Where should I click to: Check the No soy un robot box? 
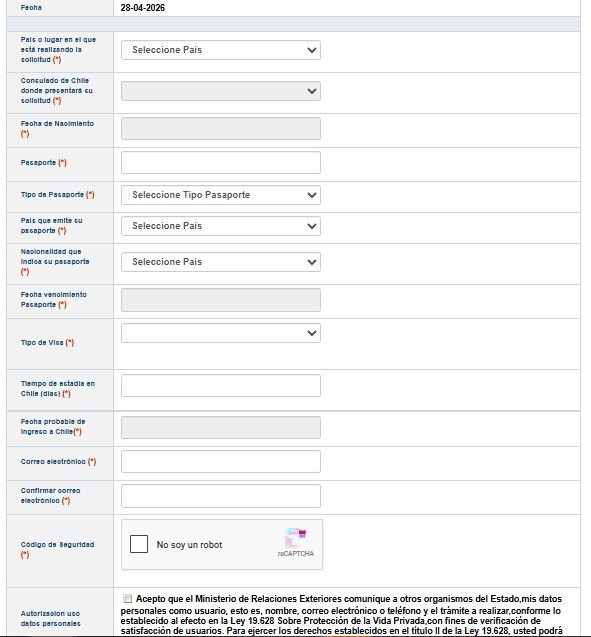[x=139, y=544]
